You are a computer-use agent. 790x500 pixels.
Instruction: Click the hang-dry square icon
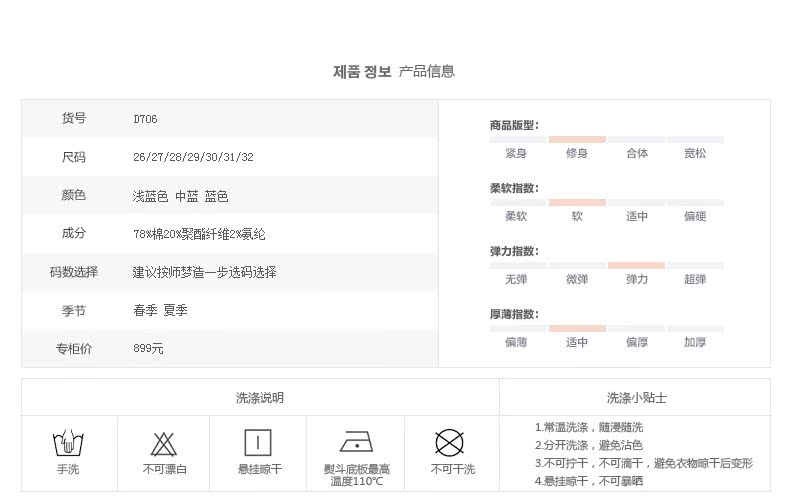pos(258,443)
